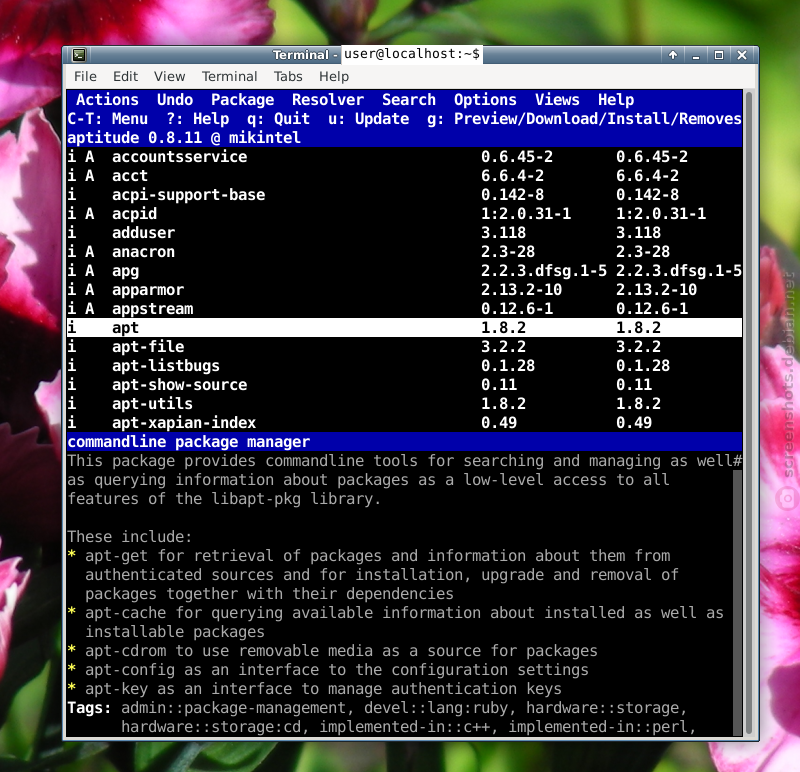This screenshot has width=800, height=772.
Task: Minimize the Terminal window
Action: tap(695, 55)
